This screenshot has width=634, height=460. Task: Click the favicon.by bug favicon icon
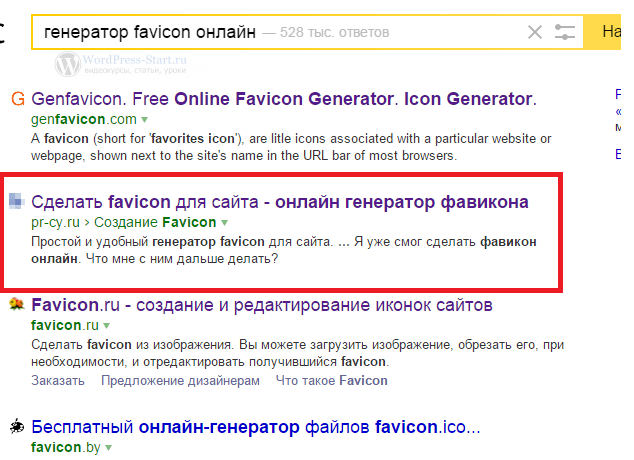click(x=17, y=426)
